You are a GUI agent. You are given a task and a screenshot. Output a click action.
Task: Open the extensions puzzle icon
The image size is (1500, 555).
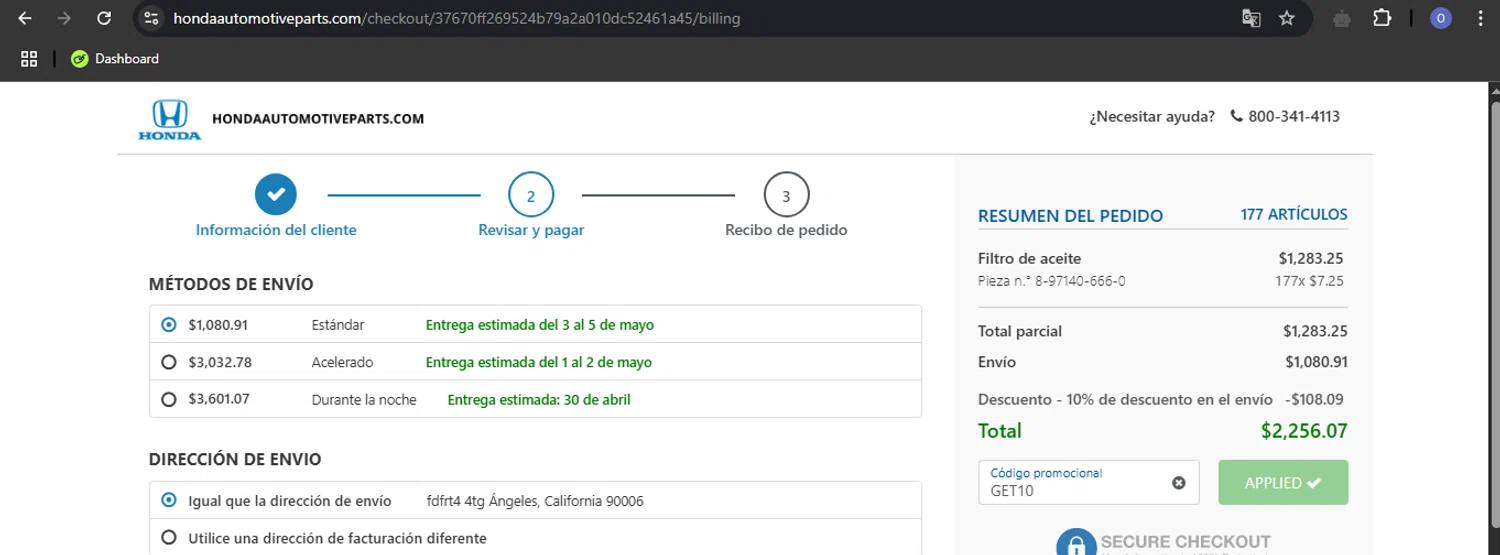(1382, 18)
